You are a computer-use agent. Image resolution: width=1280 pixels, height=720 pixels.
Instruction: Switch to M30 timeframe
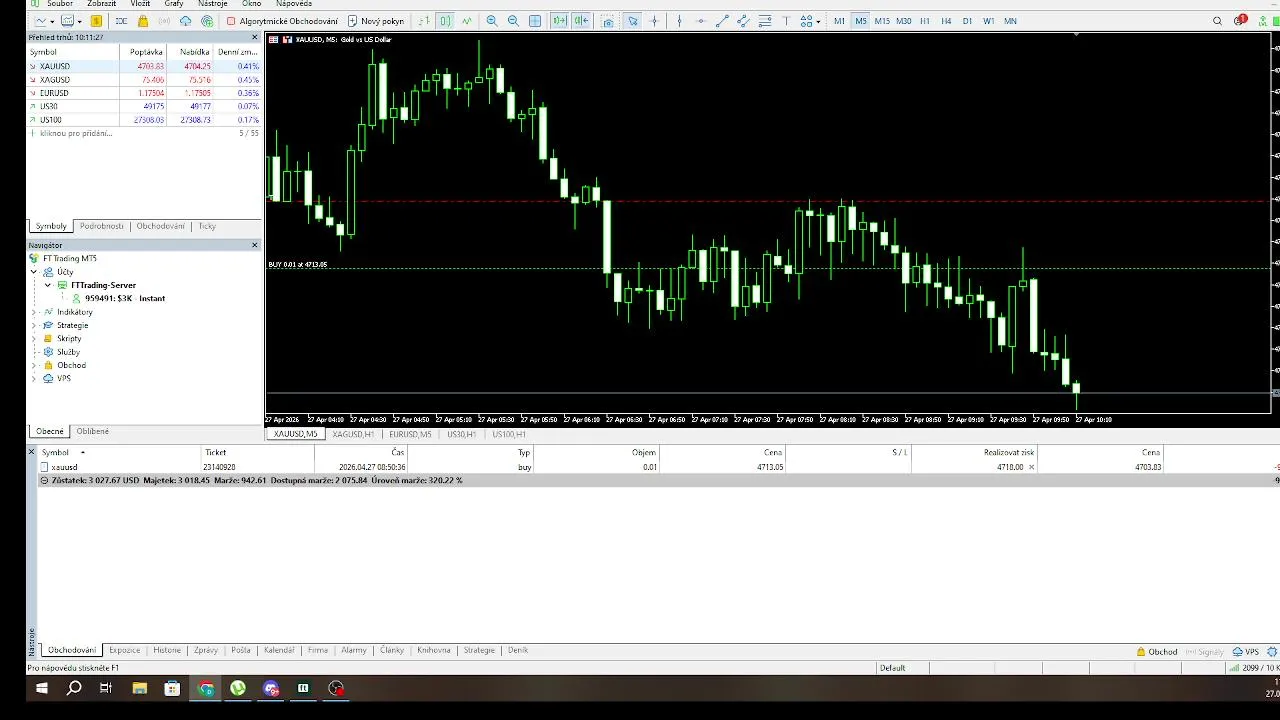(x=903, y=21)
